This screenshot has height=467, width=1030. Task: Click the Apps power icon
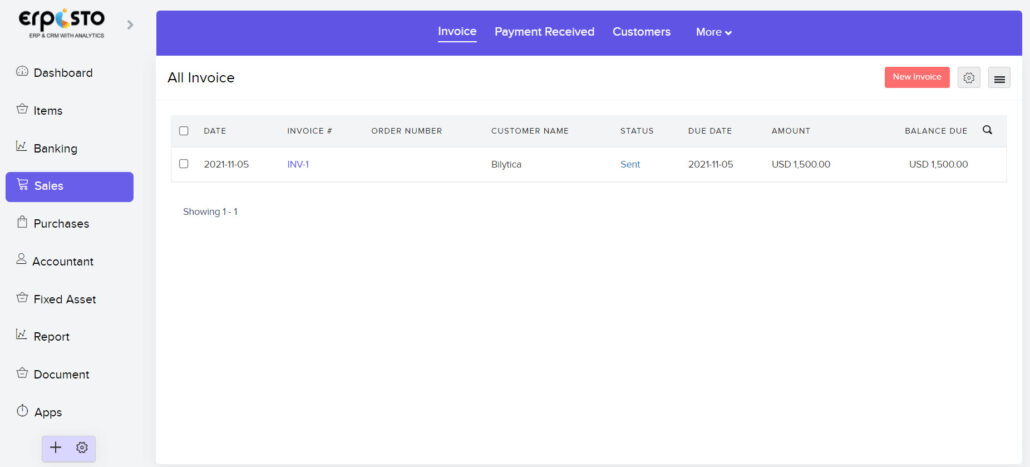(22, 411)
